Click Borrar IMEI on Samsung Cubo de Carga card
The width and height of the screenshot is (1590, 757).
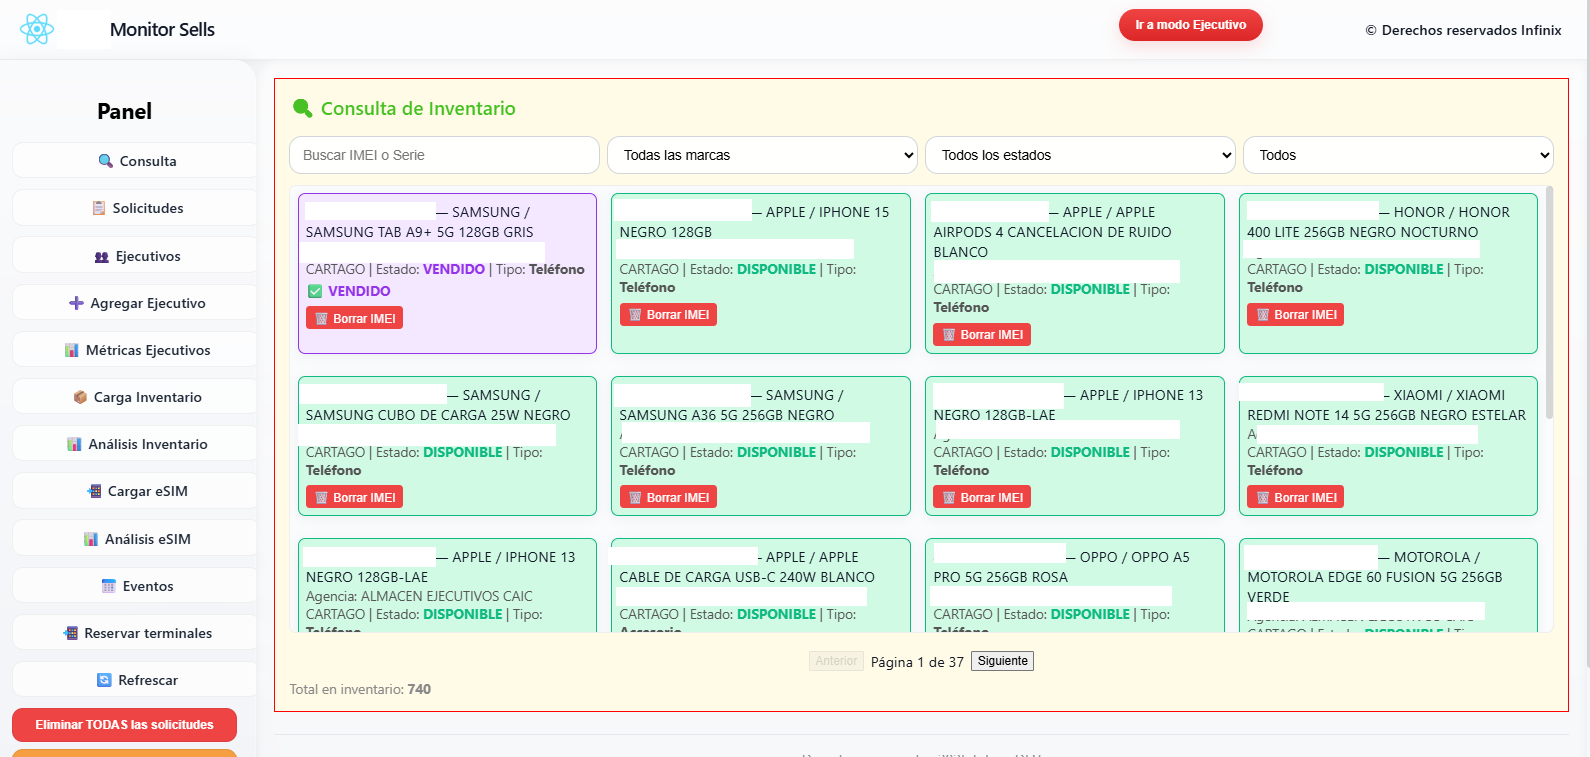click(x=355, y=497)
